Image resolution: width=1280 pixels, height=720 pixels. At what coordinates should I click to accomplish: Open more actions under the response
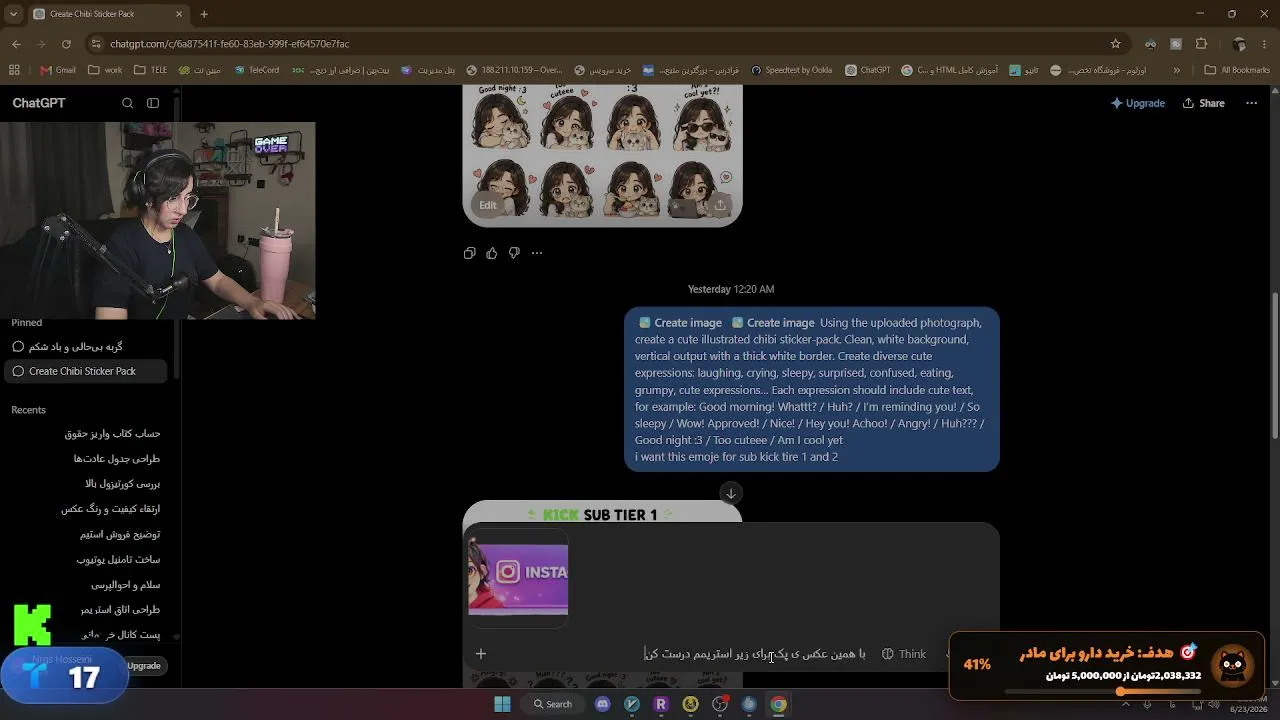pos(537,253)
